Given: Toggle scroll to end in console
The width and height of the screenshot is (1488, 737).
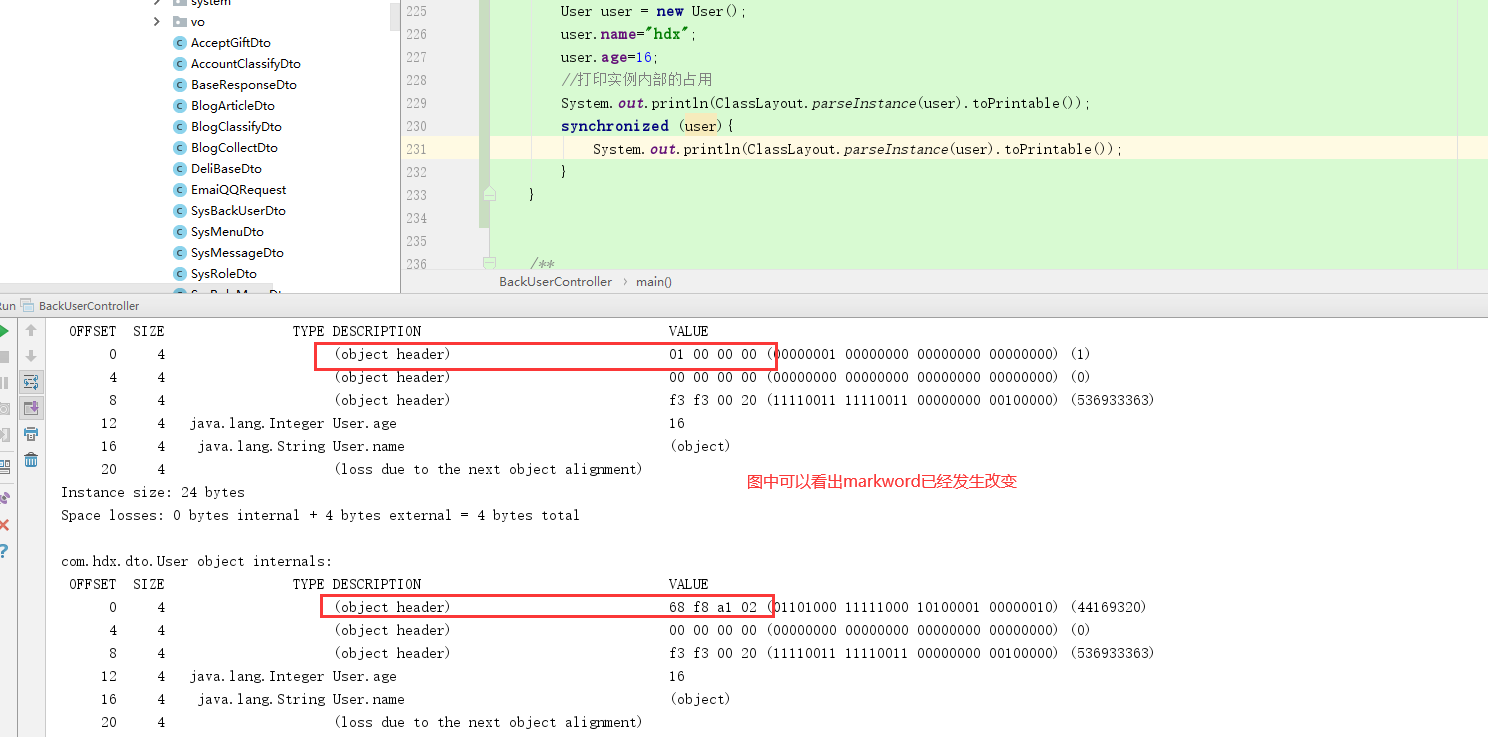Looking at the screenshot, I should click(x=31, y=407).
